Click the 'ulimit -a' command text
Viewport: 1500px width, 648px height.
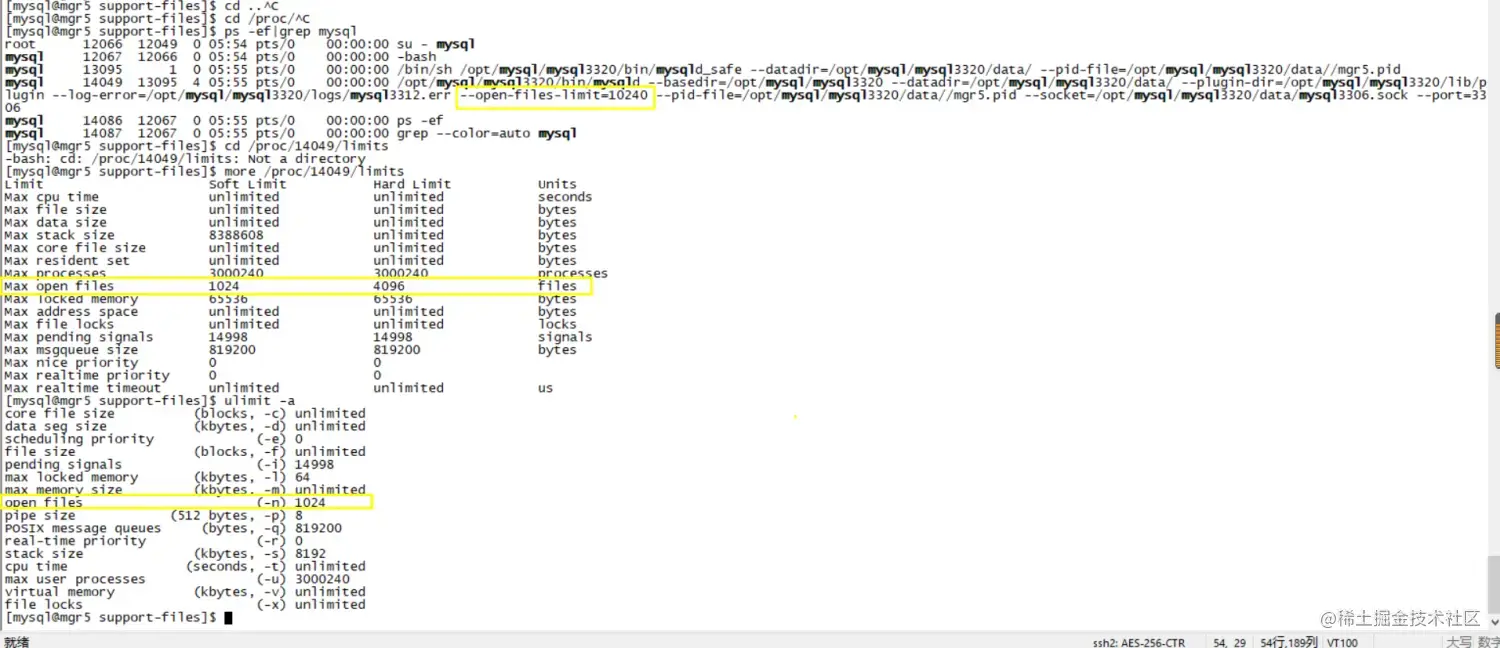click(x=260, y=401)
